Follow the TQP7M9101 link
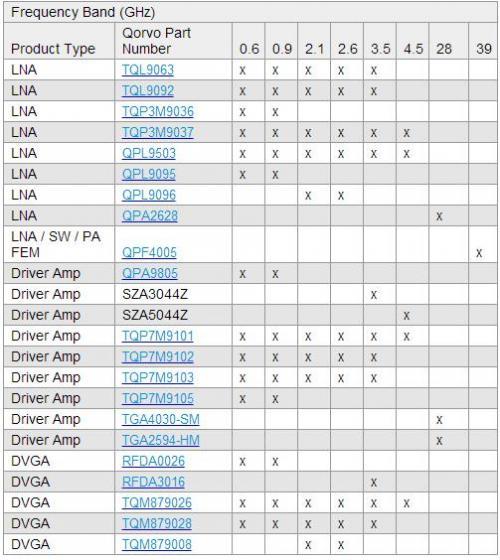Viewport: 500px width, 560px height. [158, 336]
